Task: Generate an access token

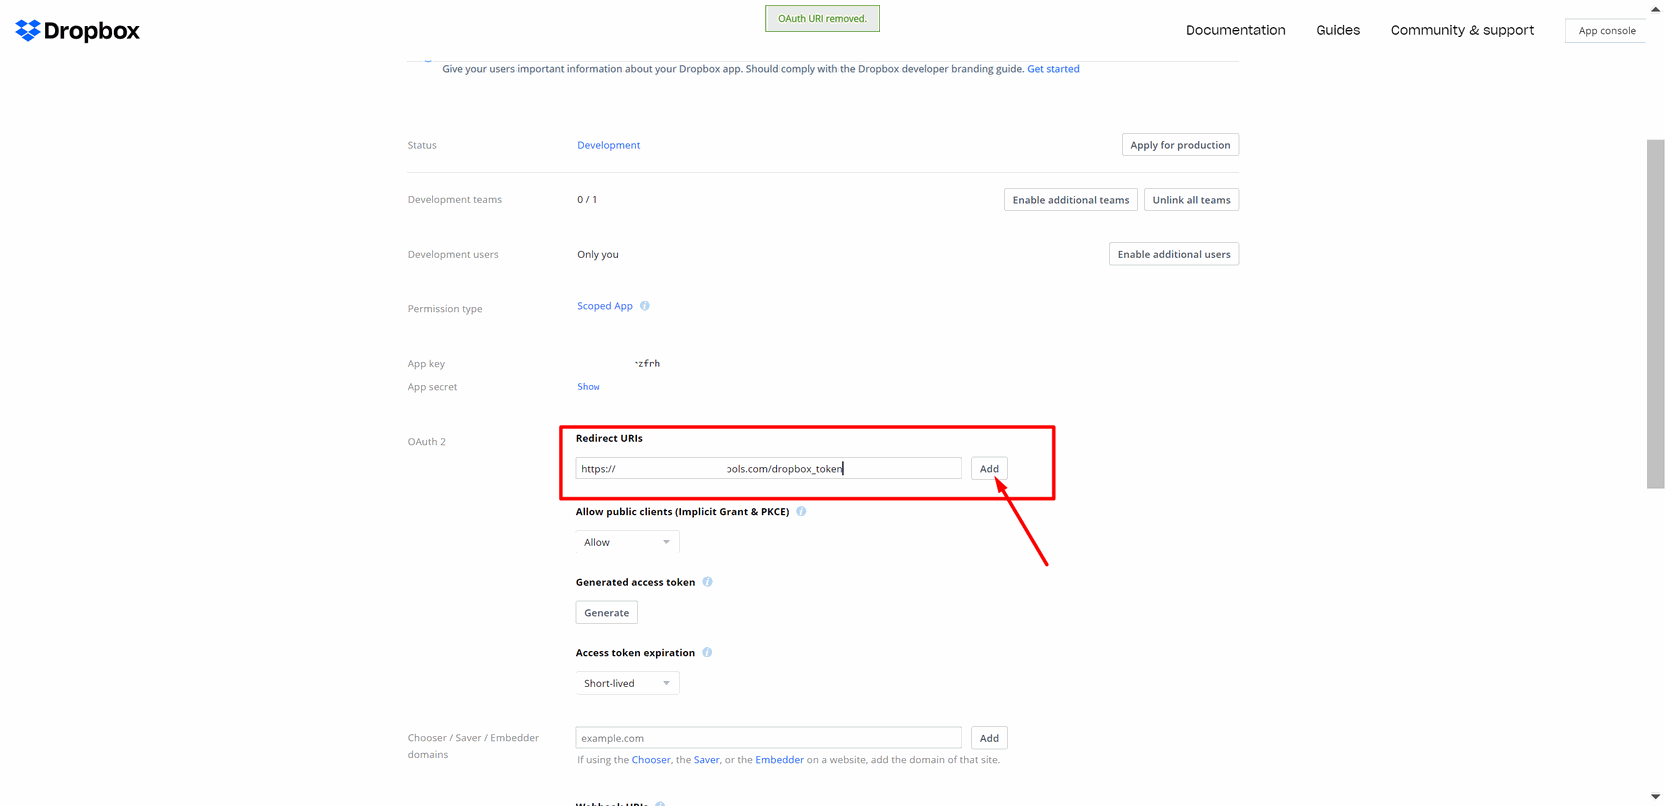Action: (x=606, y=613)
